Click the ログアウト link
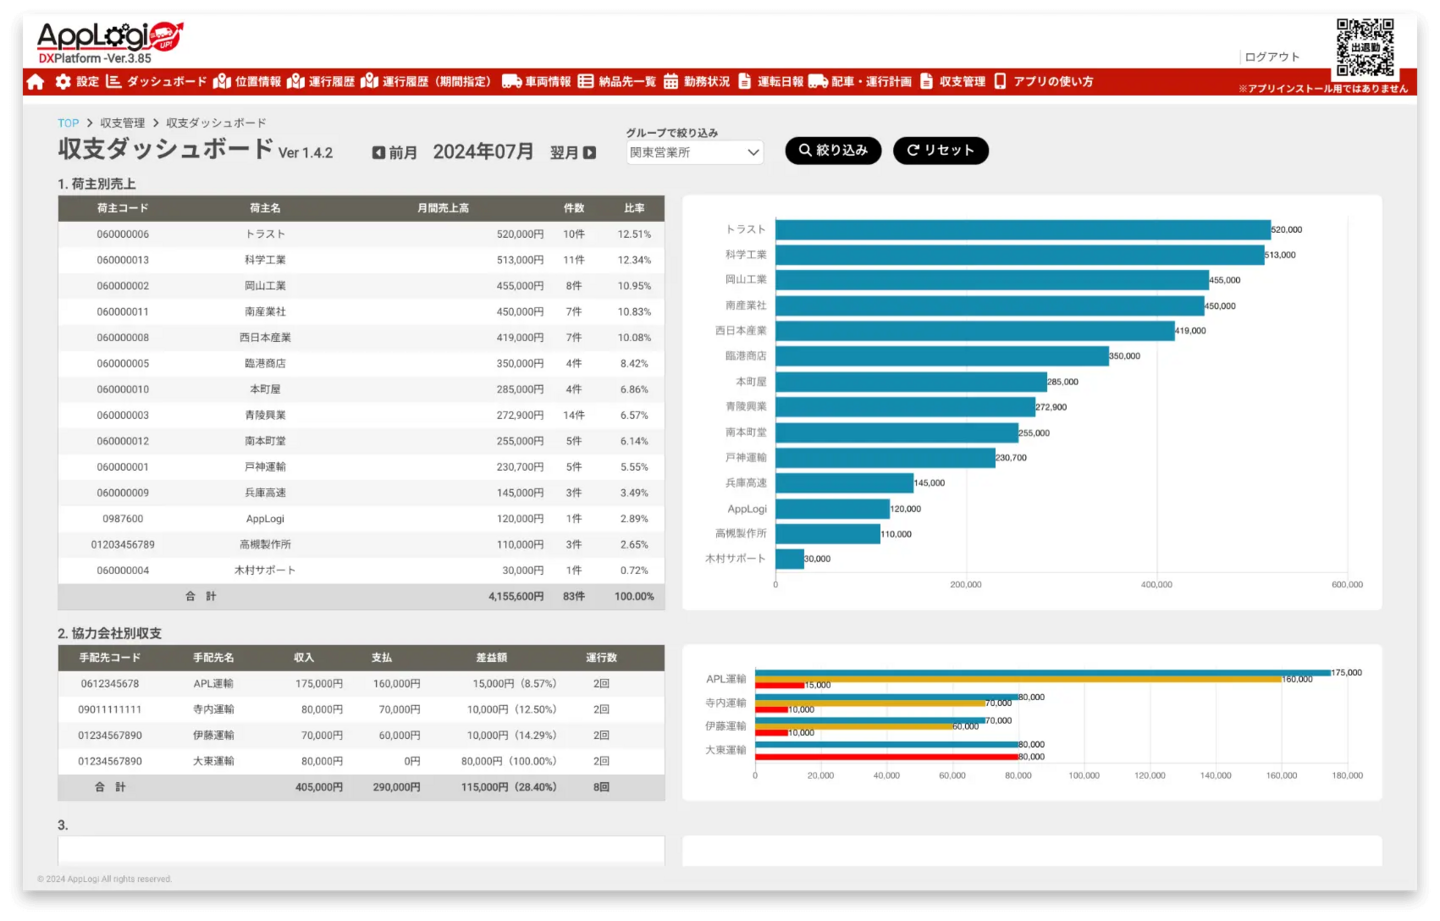 point(1272,57)
